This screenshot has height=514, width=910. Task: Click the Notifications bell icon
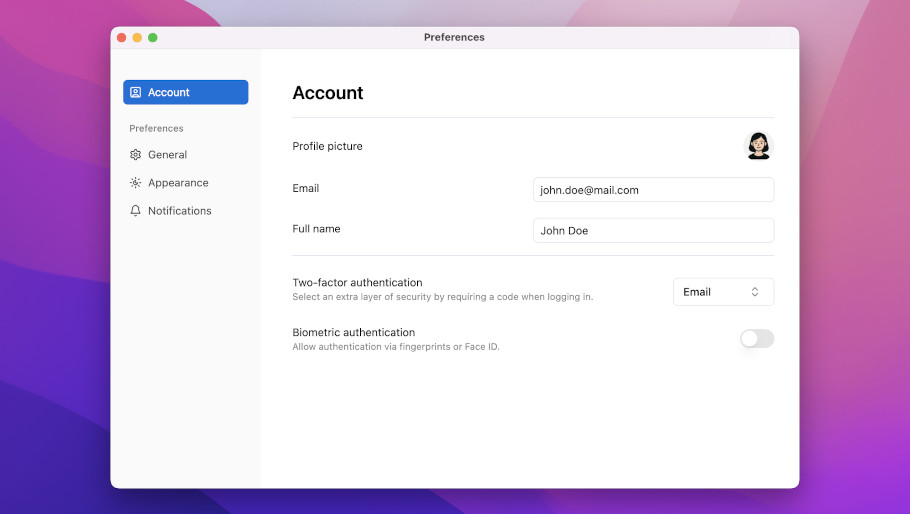tap(136, 211)
